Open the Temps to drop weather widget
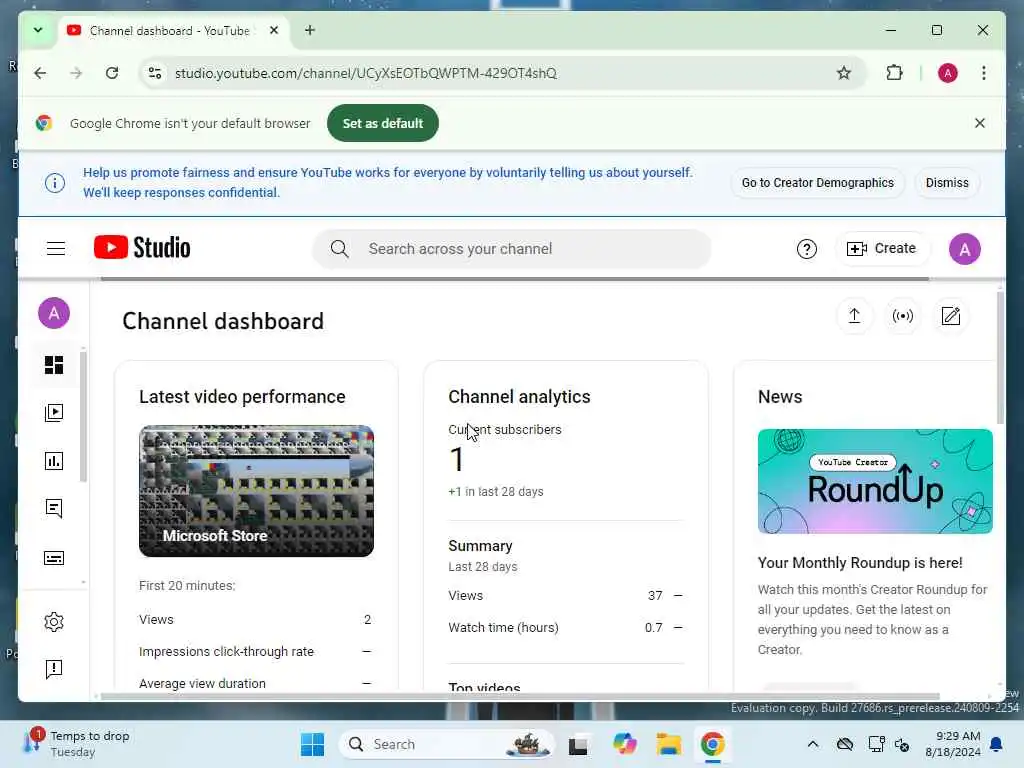Viewport: 1024px width, 768px height. coord(77,744)
